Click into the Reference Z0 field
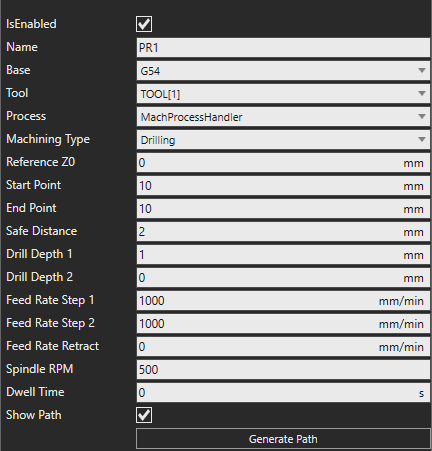This screenshot has height=451, width=432. pos(283,163)
